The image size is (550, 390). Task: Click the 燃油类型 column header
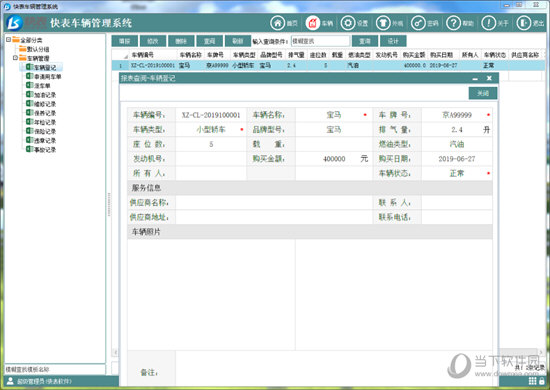[x=359, y=55]
